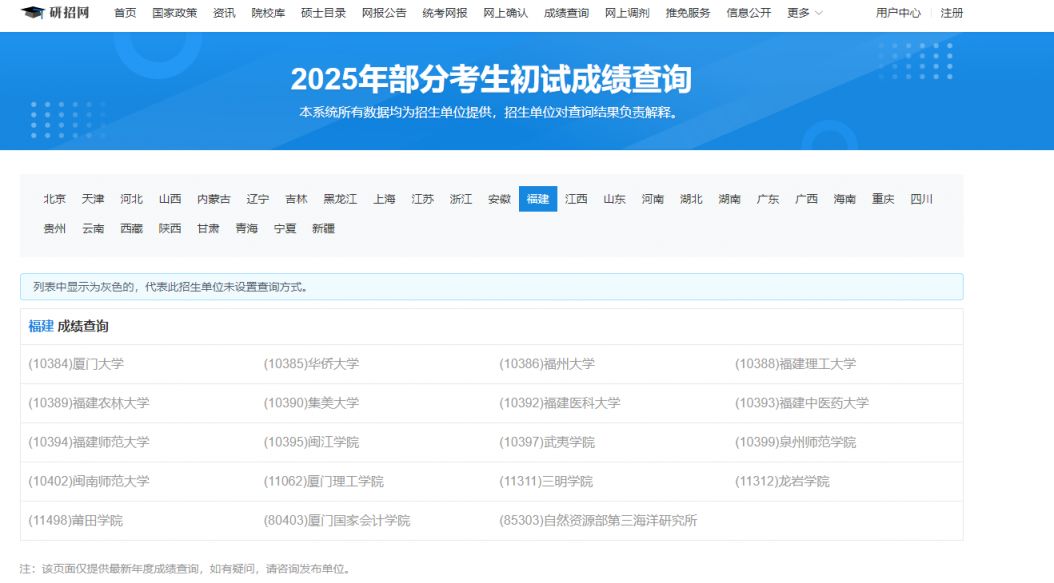This screenshot has width=1054, height=583.
Task: Select the 四川 province tab
Action: [921, 199]
